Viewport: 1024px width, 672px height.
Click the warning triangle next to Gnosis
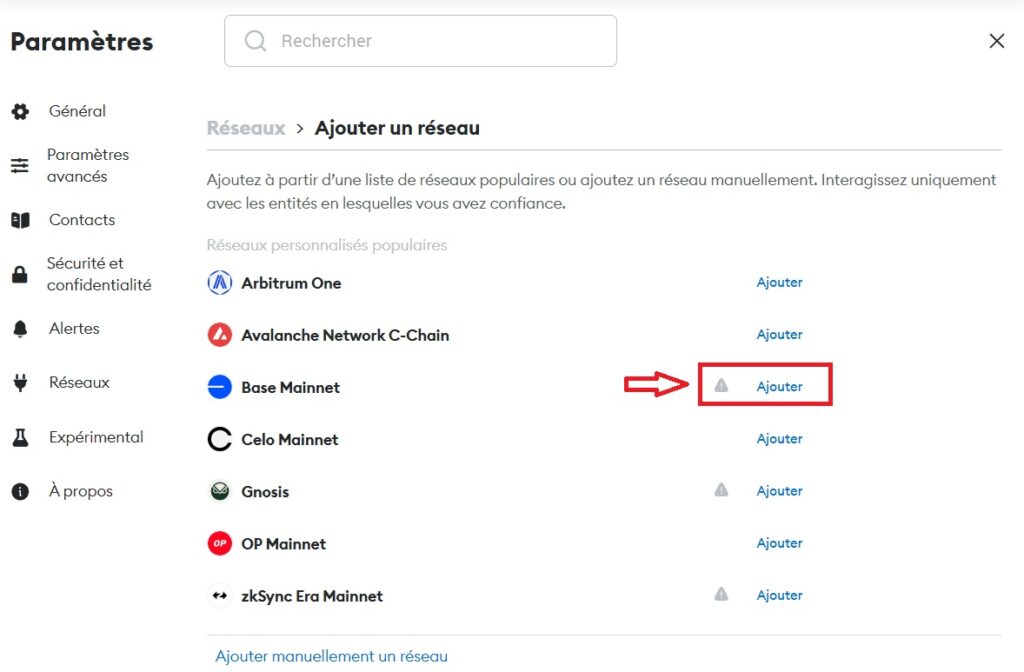(721, 490)
